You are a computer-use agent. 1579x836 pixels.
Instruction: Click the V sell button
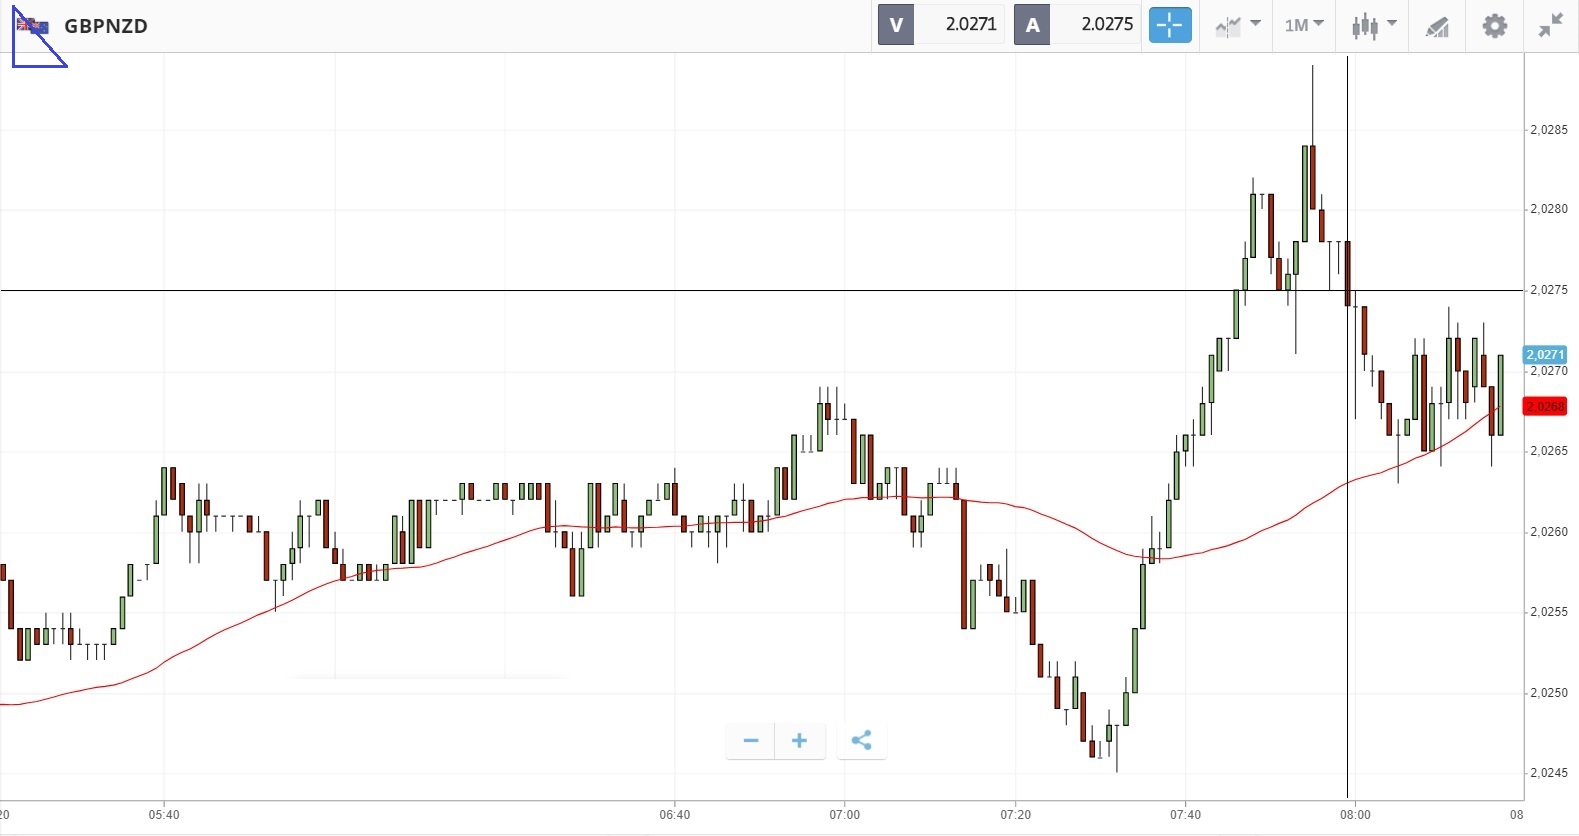896,25
